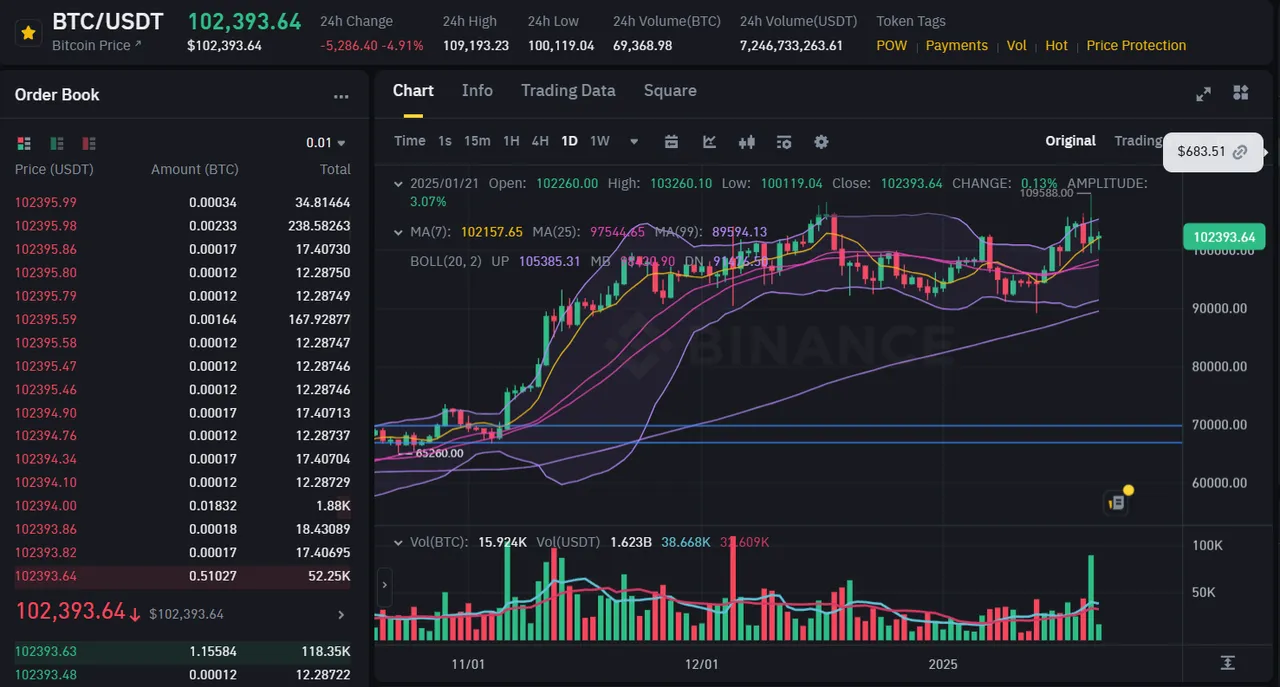
Task: Open the Trading Data tab
Action: (568, 91)
